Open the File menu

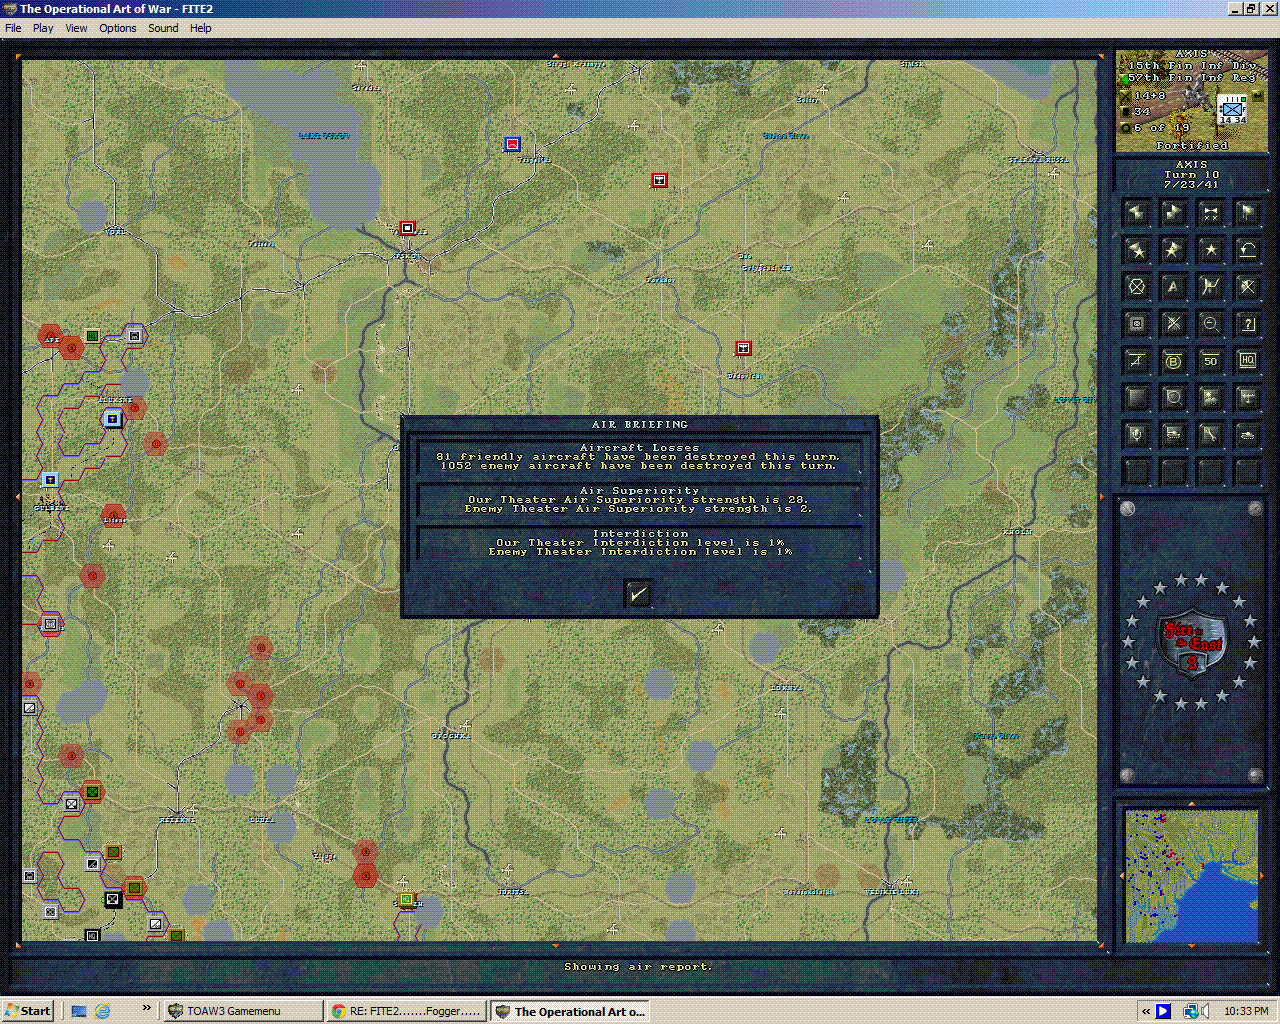tap(13, 28)
